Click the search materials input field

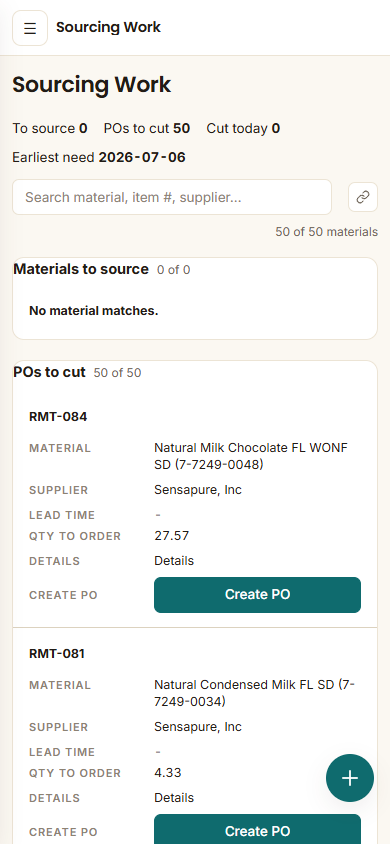[x=172, y=197]
